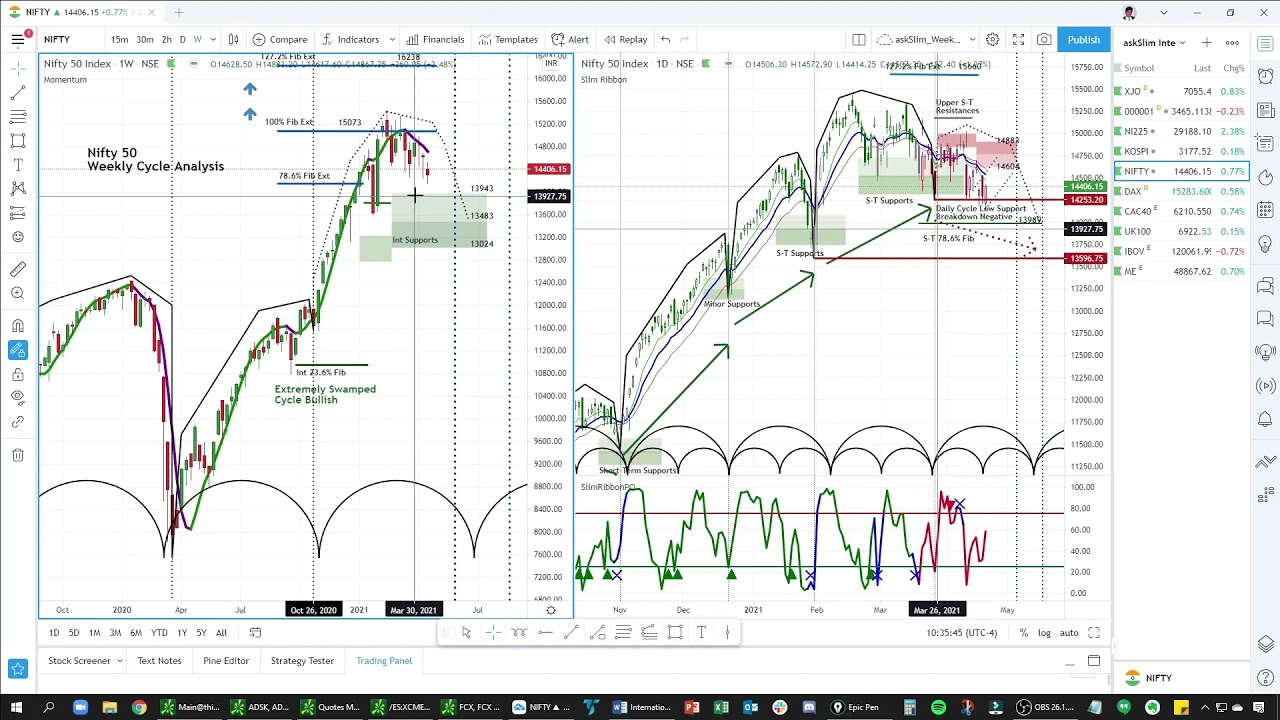The height and width of the screenshot is (720, 1280).
Task: Take a chart snapshot with camera icon
Action: 1044,39
